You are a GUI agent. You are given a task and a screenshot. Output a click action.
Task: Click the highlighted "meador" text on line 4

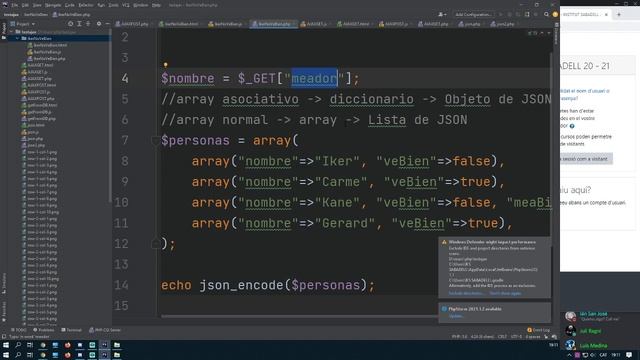[314, 78]
